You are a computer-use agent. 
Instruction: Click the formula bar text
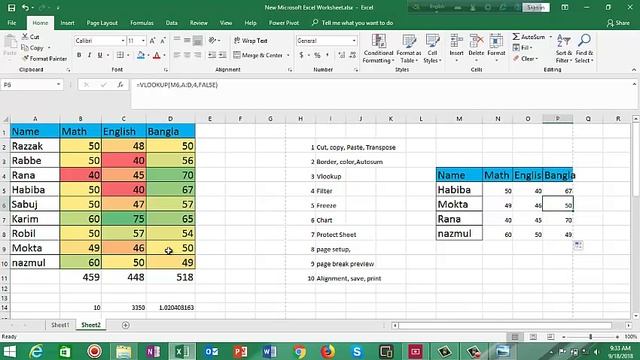(x=177, y=85)
